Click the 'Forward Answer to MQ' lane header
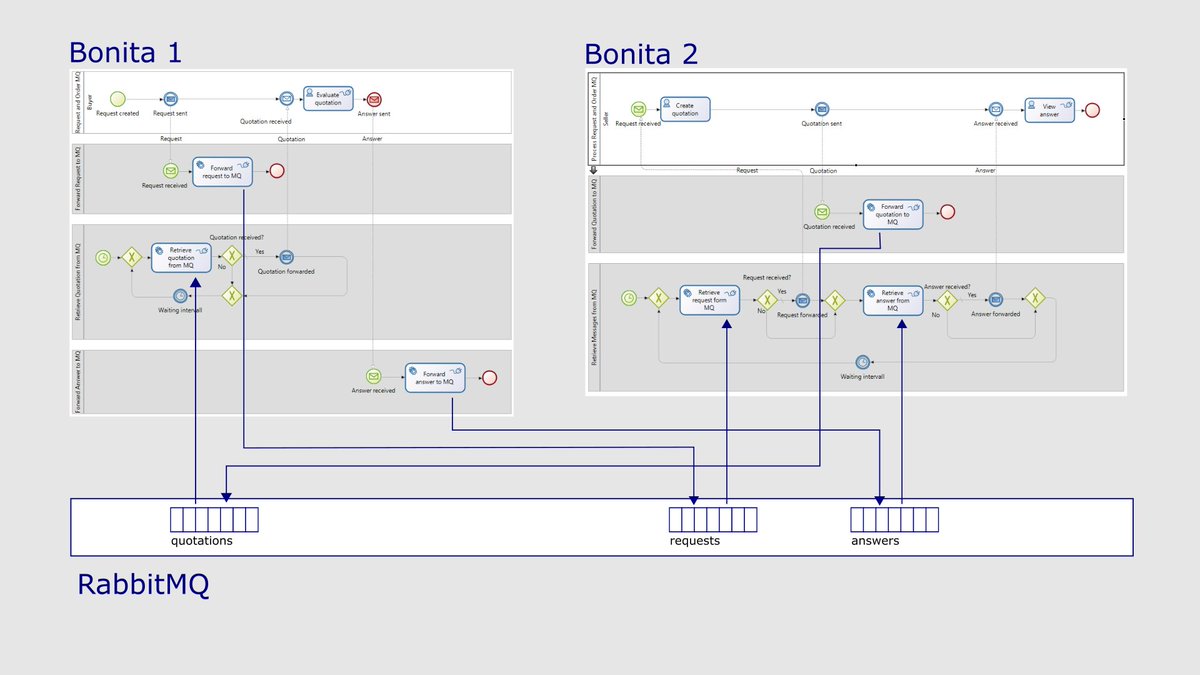The height and width of the screenshot is (675, 1200). click(x=78, y=381)
